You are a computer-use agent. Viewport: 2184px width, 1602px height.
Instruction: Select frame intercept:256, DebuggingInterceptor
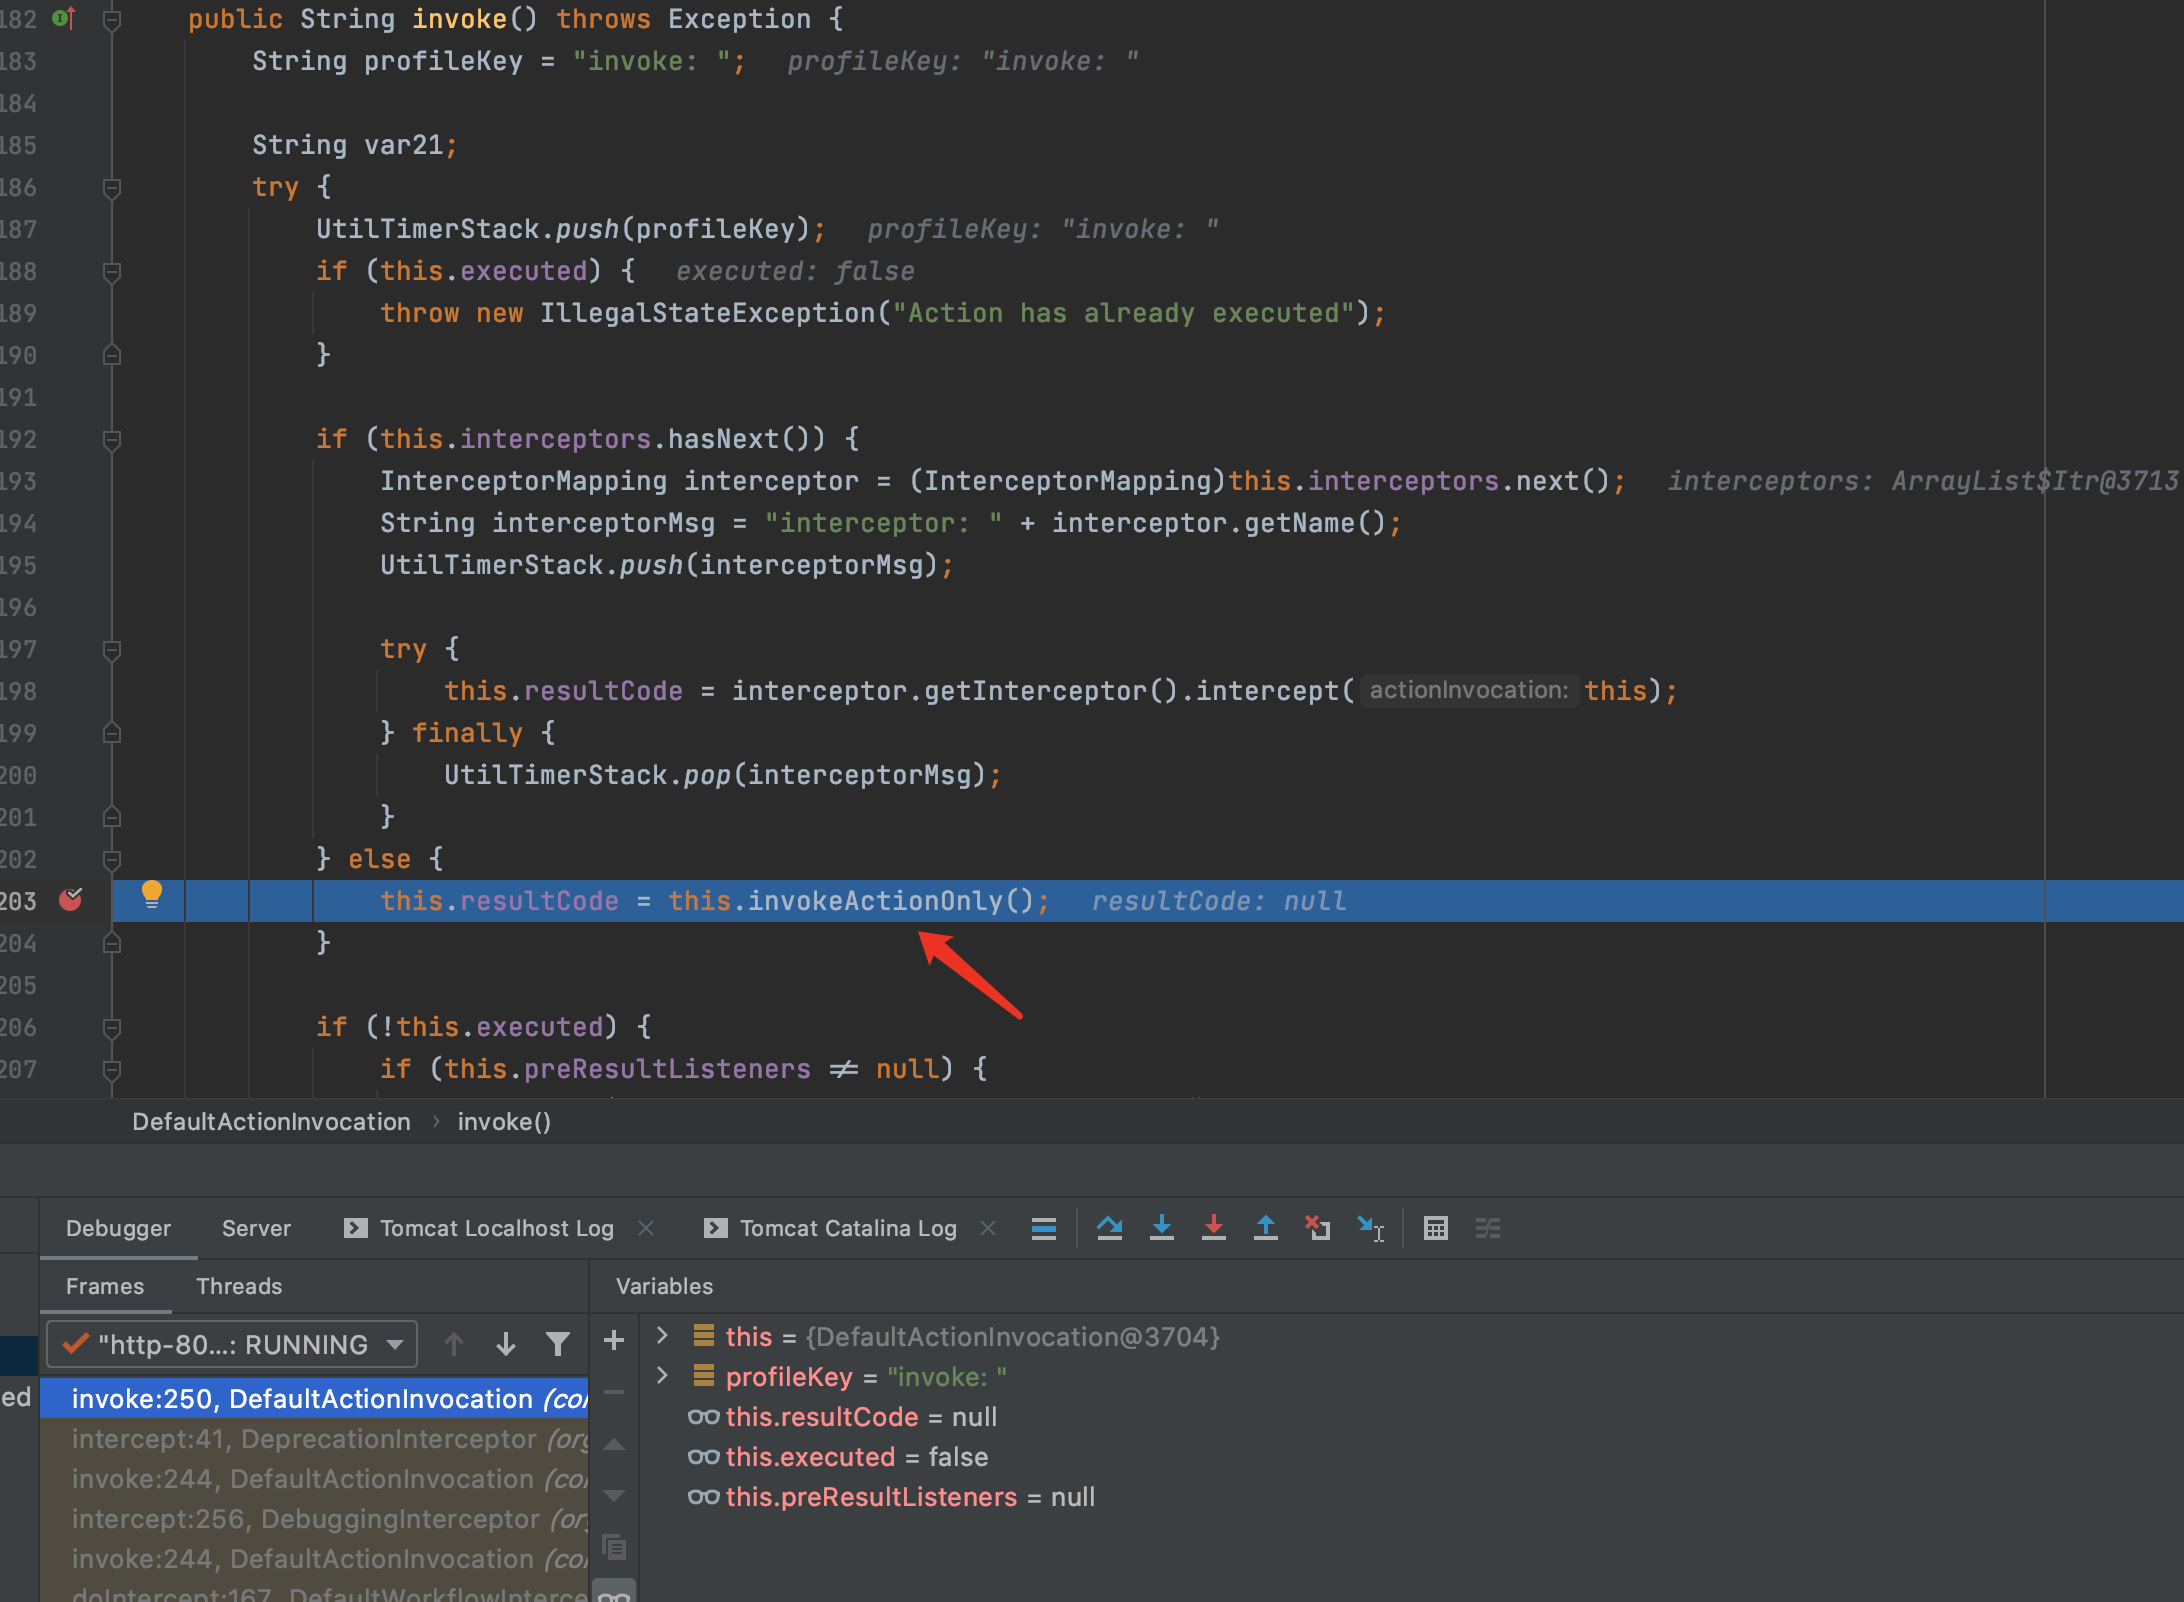click(x=314, y=1519)
